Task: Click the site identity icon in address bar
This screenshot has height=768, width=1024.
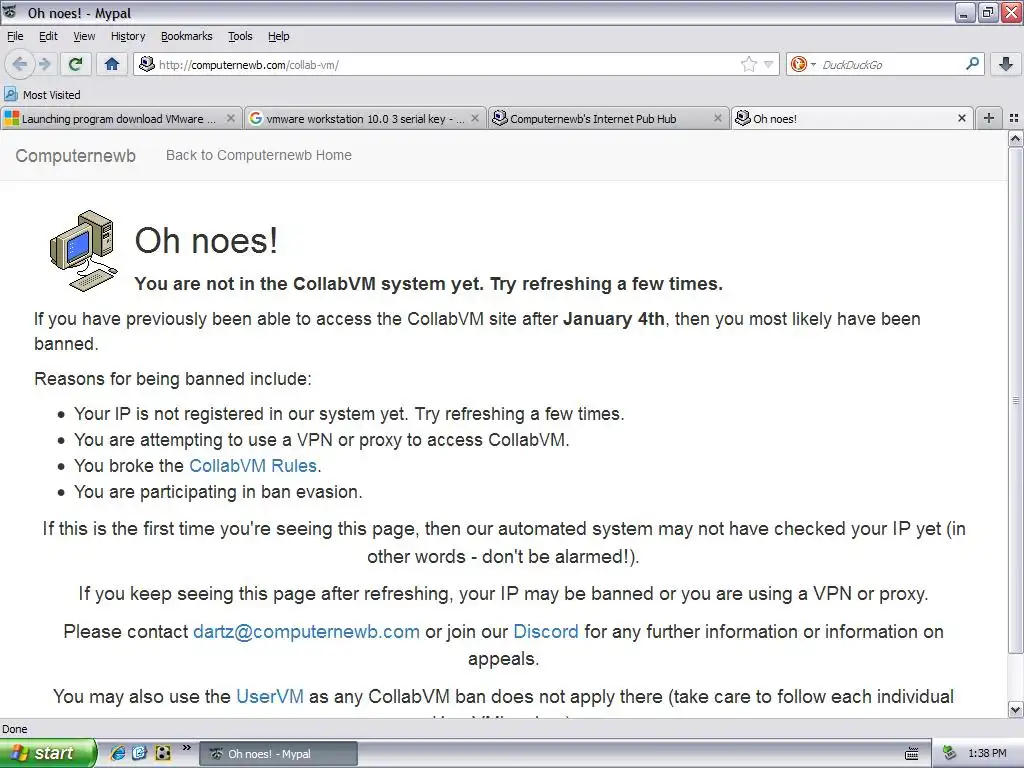Action: pyautogui.click(x=147, y=63)
